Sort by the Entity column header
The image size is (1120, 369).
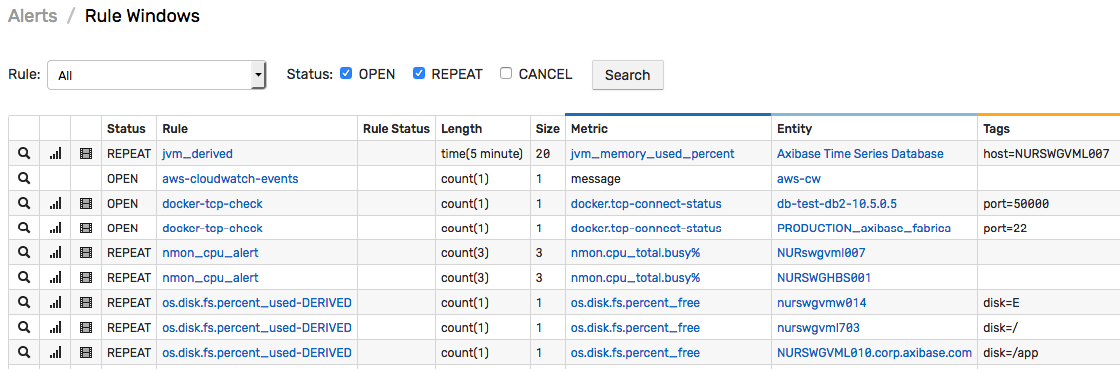click(x=794, y=129)
